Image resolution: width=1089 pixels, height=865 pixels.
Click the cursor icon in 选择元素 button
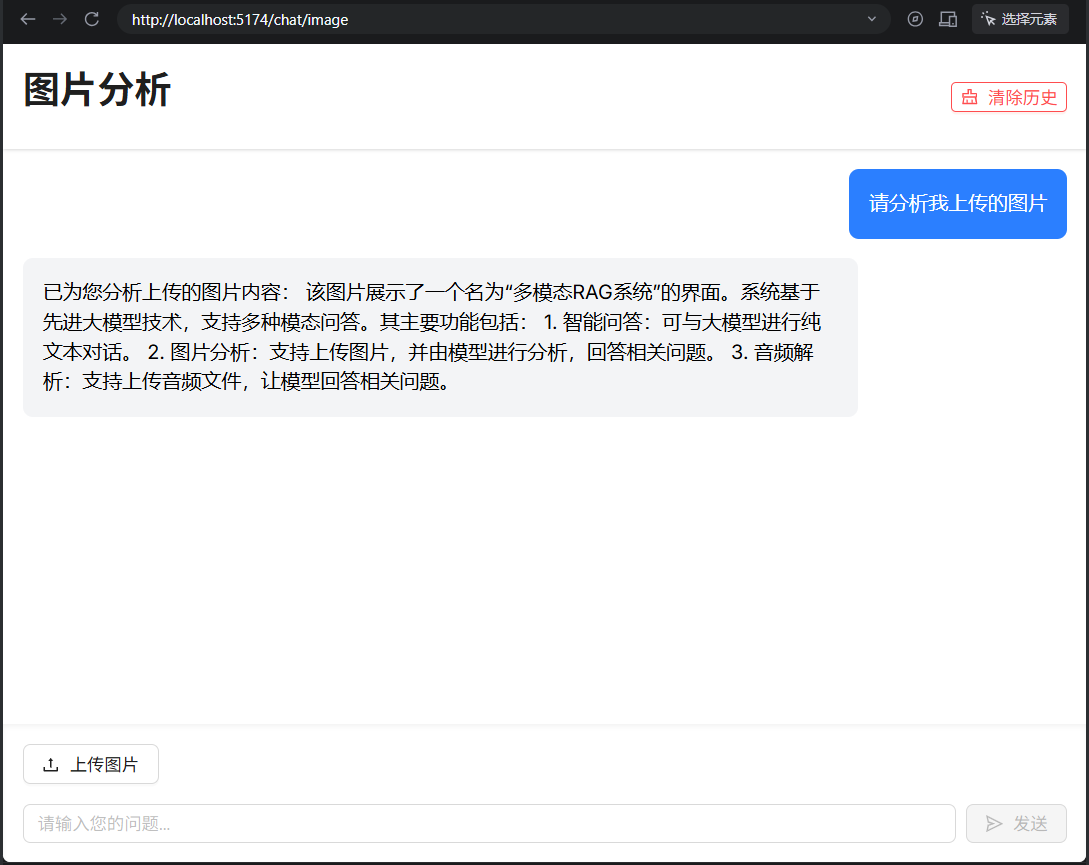click(986, 18)
